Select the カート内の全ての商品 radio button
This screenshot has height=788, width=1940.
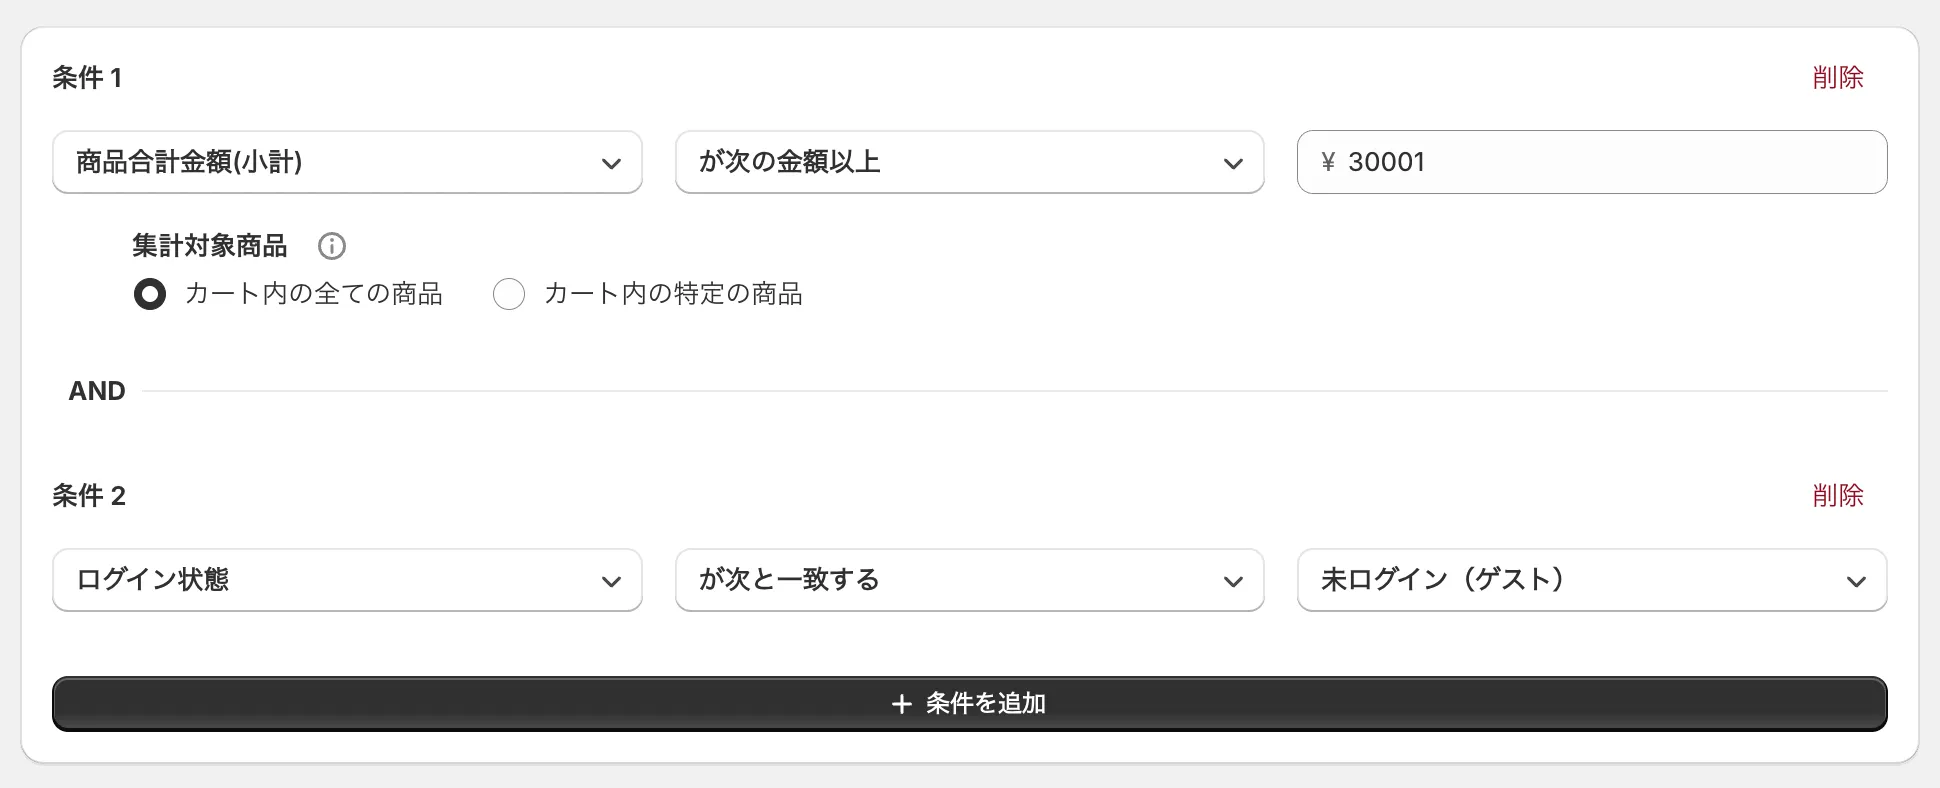pos(150,294)
